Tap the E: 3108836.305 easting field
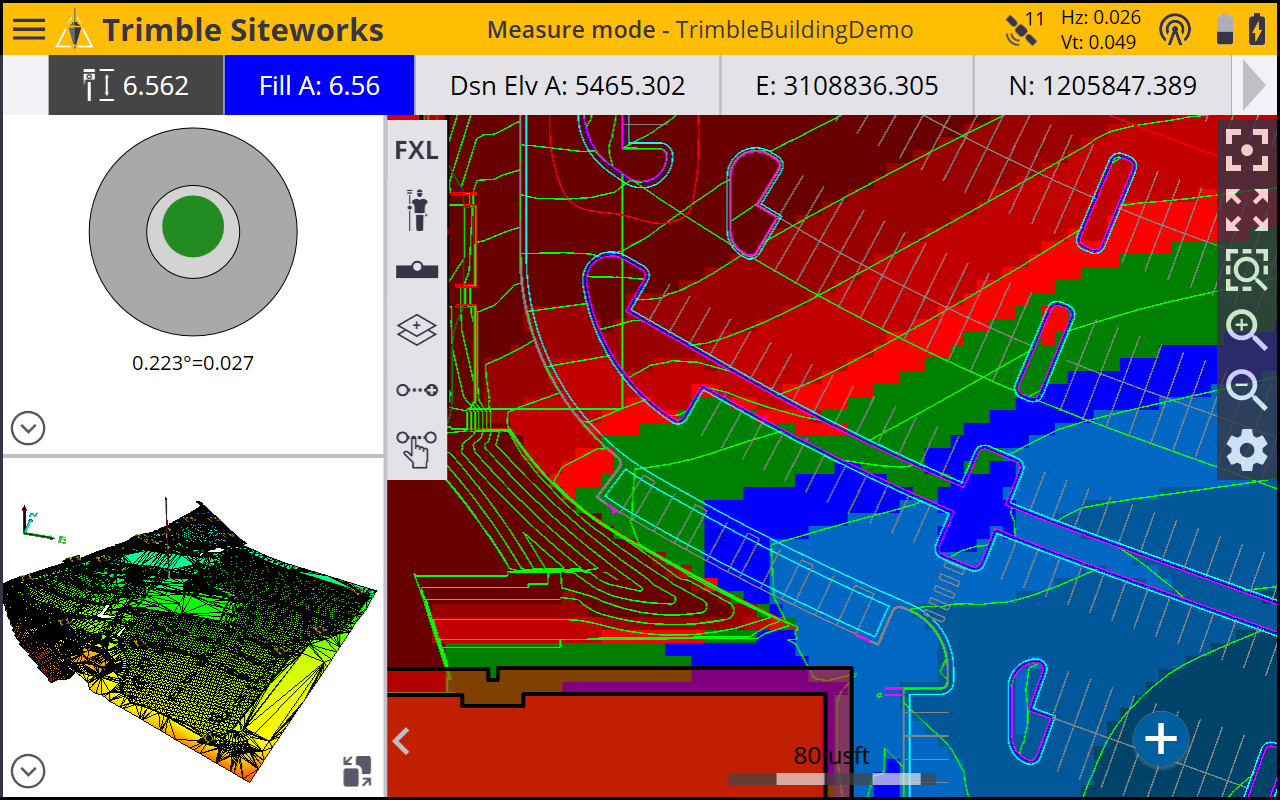1280x800 pixels. [x=847, y=85]
